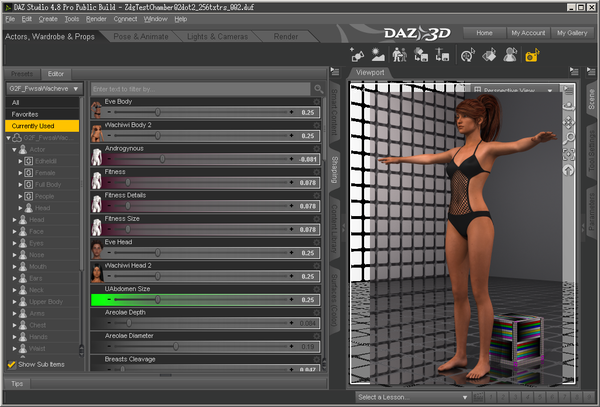Click the UAbdomen Size value 0.25

click(x=308, y=300)
